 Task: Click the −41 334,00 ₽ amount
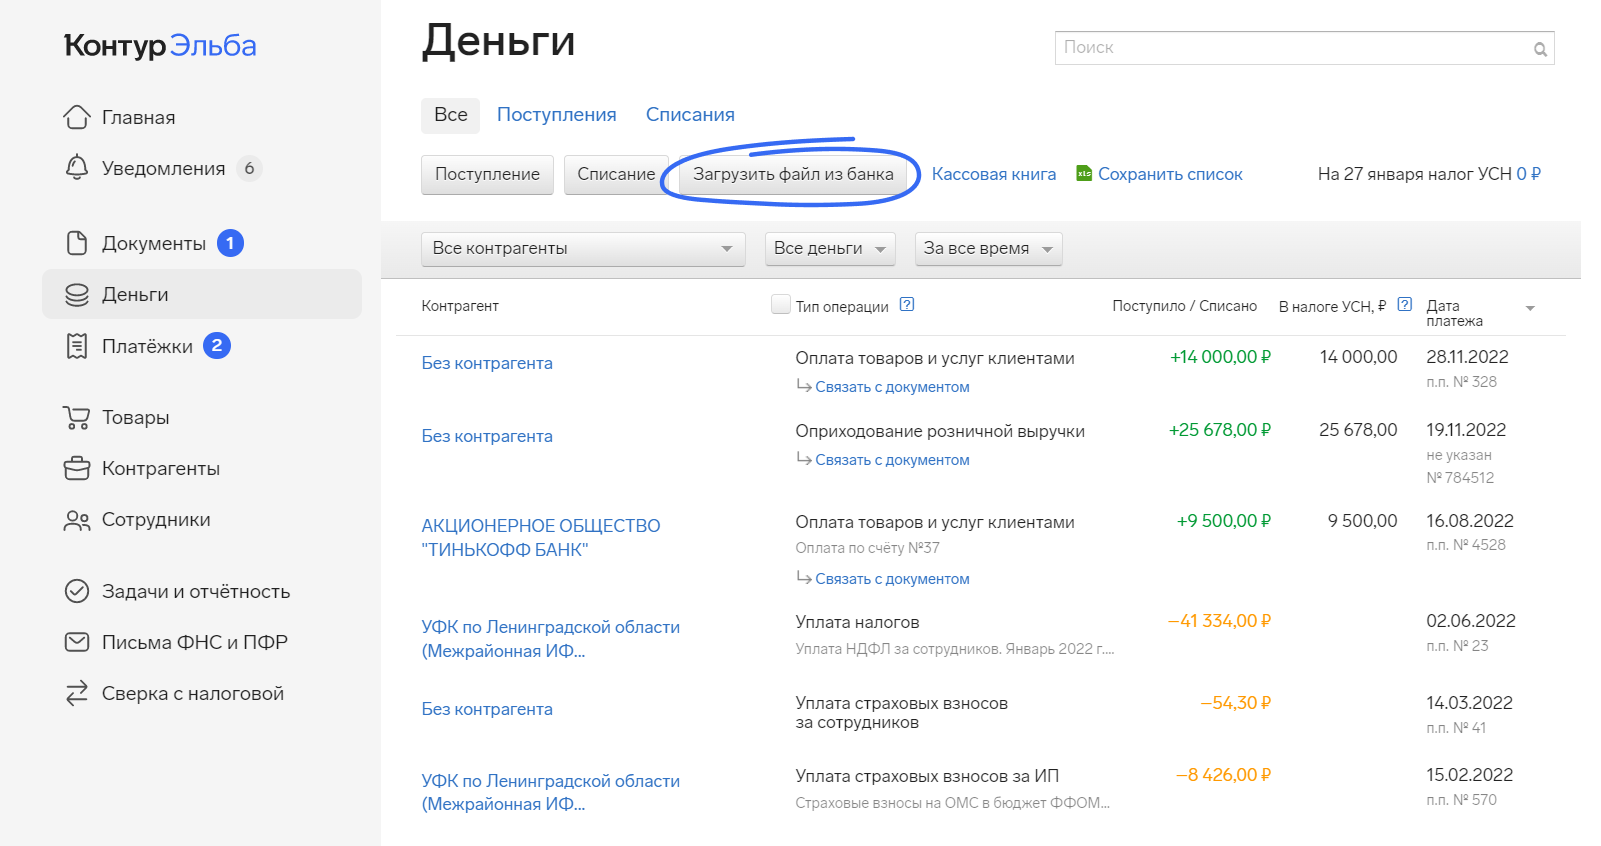click(x=1219, y=621)
